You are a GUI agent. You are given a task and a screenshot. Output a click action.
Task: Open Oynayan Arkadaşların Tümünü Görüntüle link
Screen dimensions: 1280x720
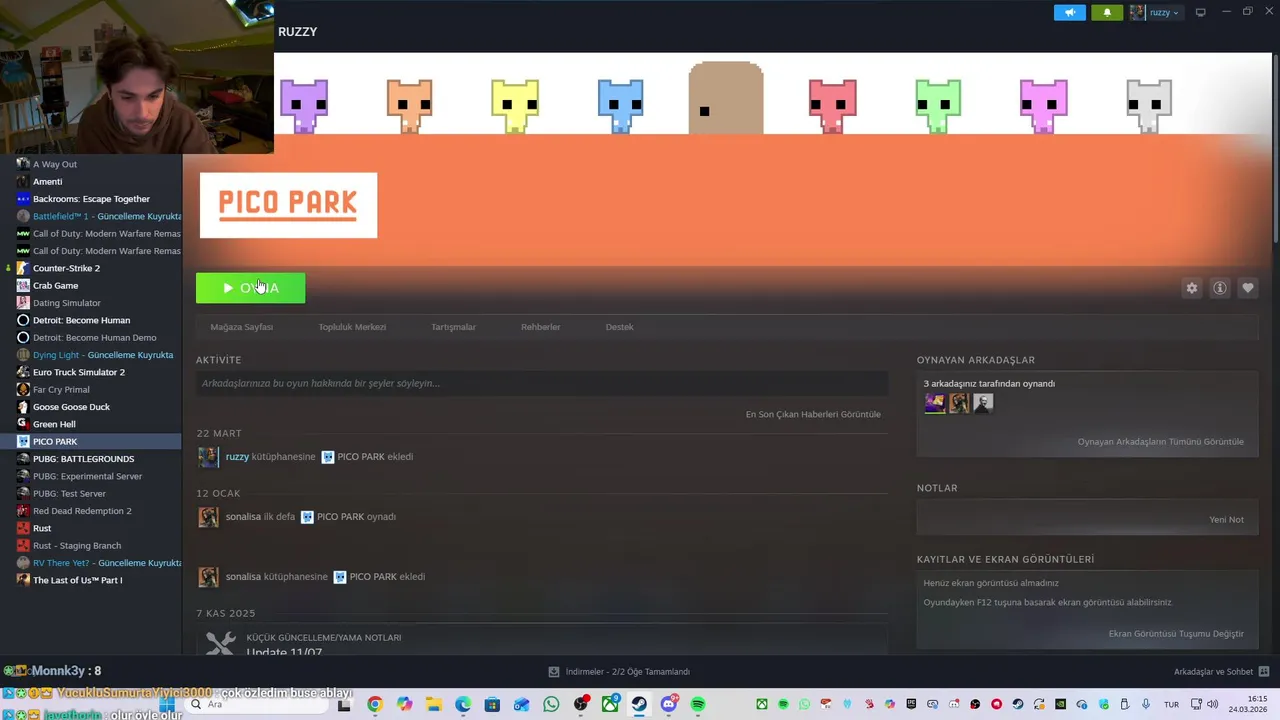tap(1160, 441)
